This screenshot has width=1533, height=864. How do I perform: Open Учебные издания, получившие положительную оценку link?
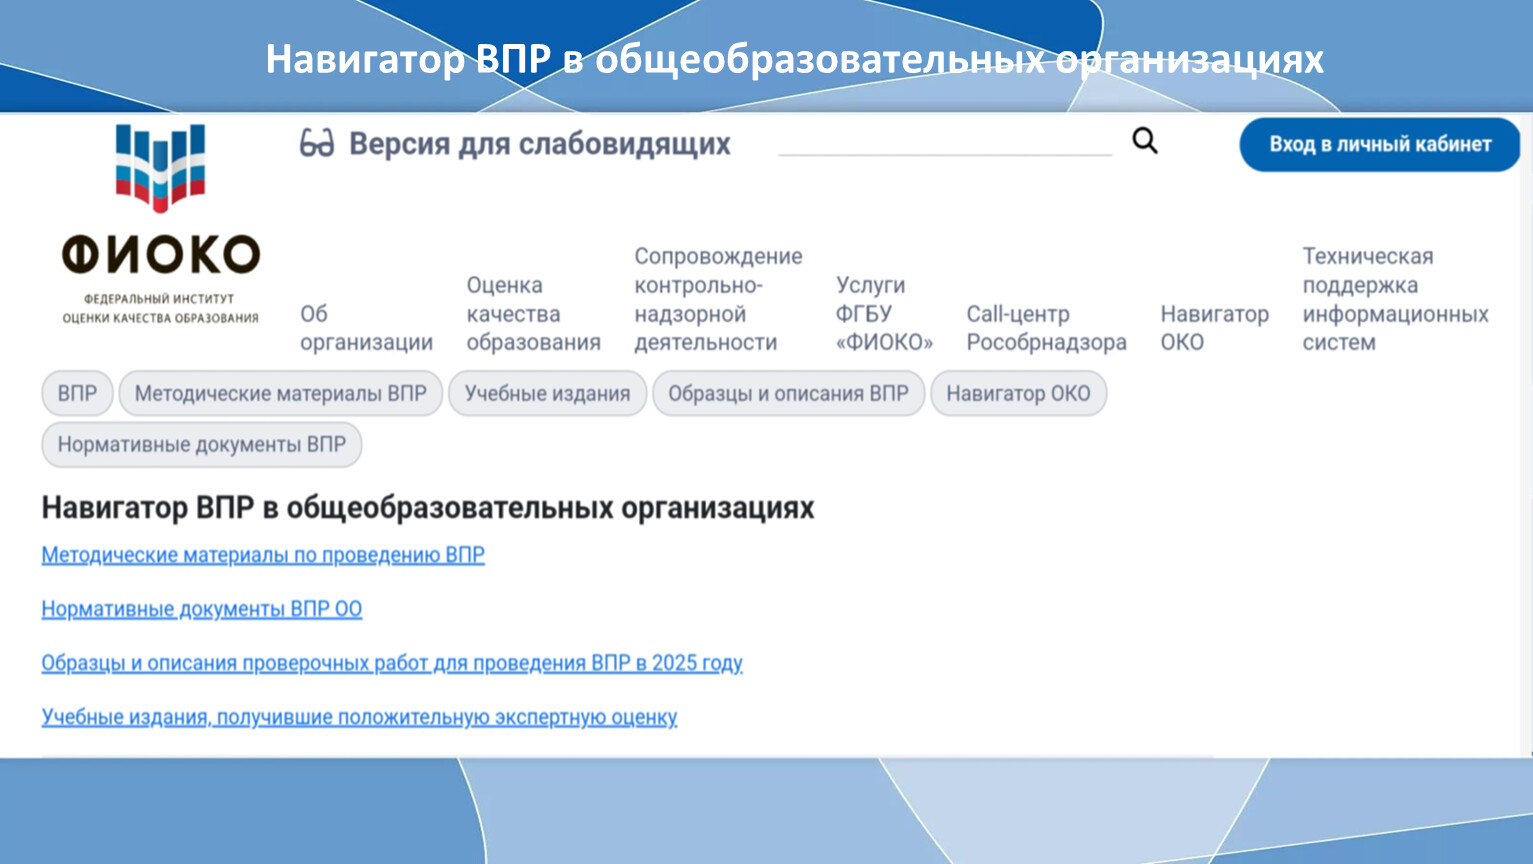359,717
